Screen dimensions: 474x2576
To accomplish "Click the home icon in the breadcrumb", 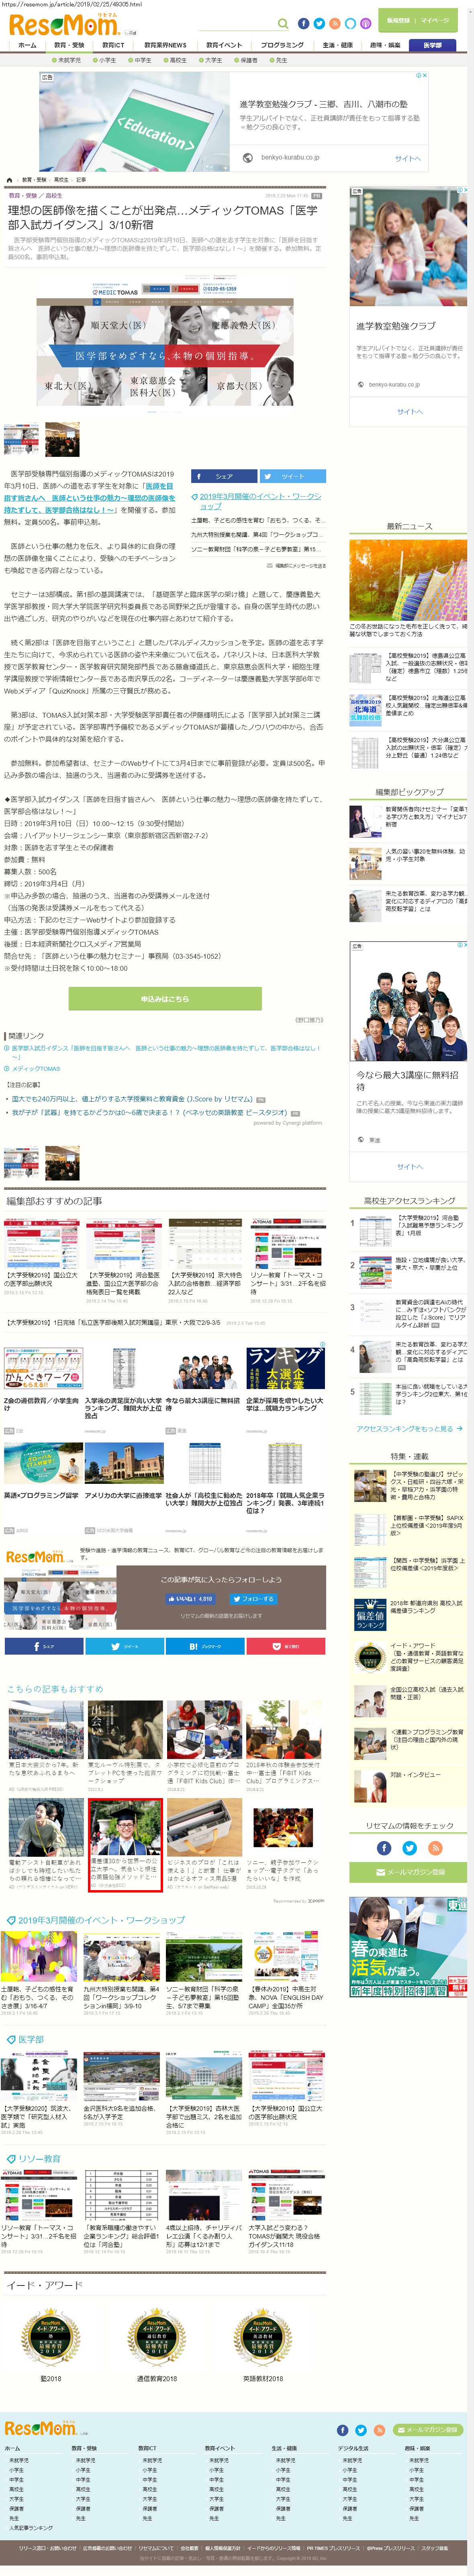I will pyautogui.click(x=11, y=180).
